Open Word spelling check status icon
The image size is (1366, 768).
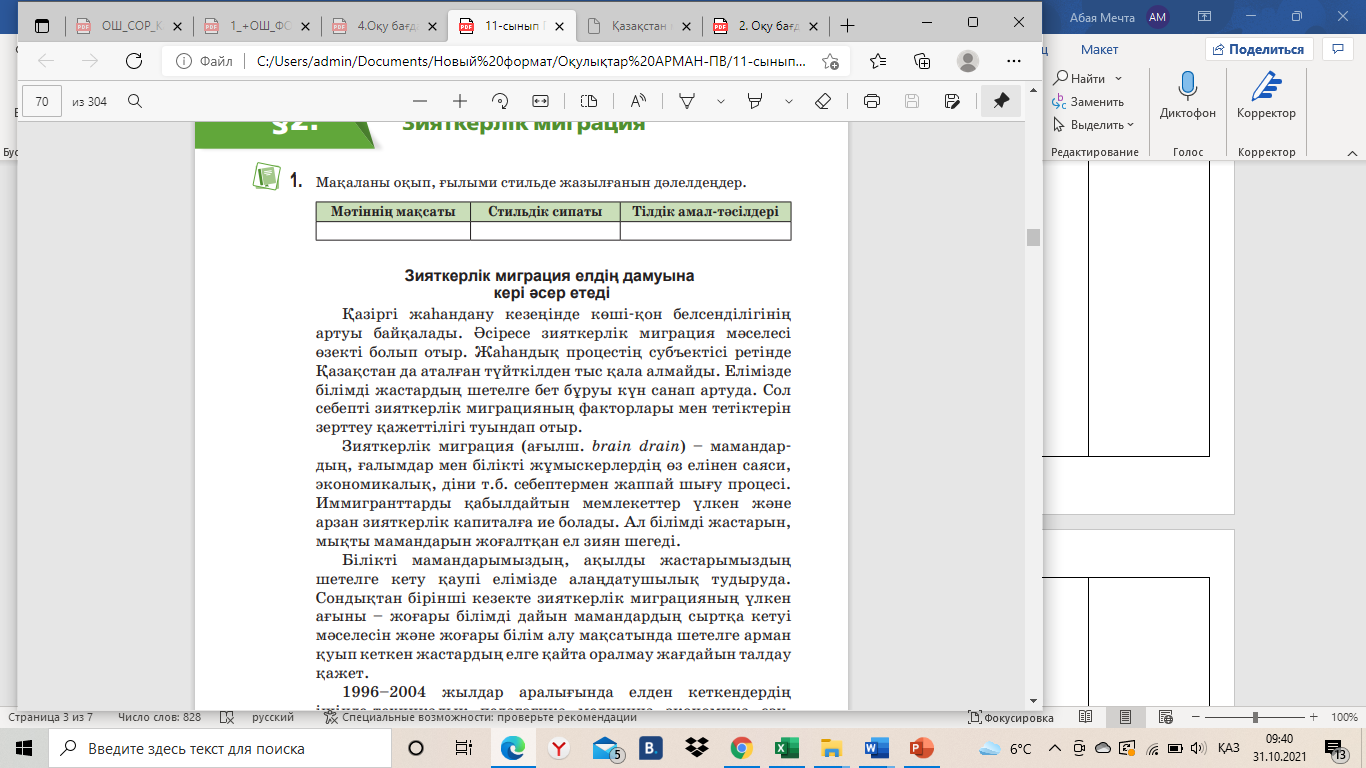pyautogui.click(x=227, y=717)
